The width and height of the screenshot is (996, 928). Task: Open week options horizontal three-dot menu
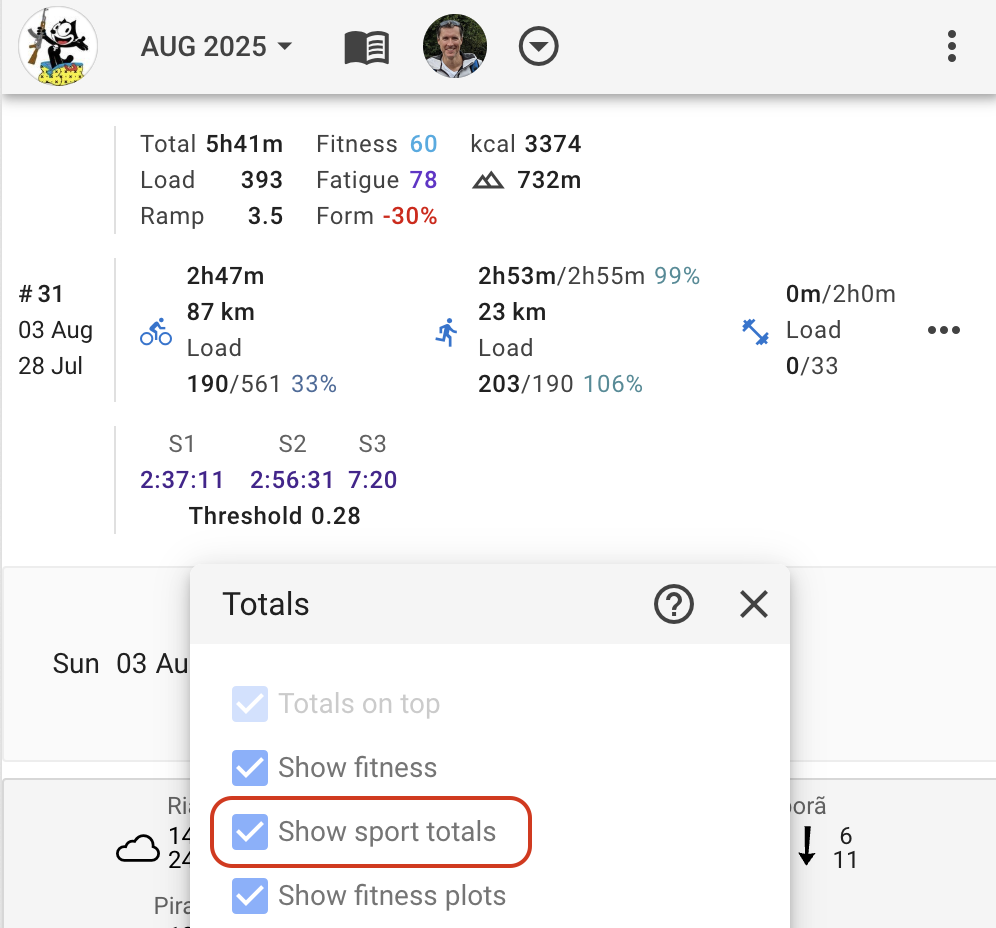point(943,331)
